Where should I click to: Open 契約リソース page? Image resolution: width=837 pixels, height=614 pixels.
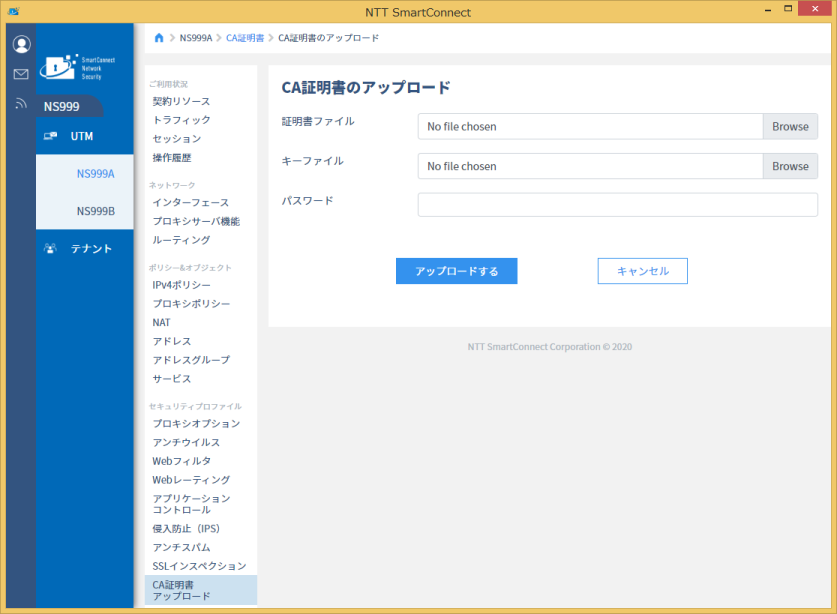(x=181, y=101)
